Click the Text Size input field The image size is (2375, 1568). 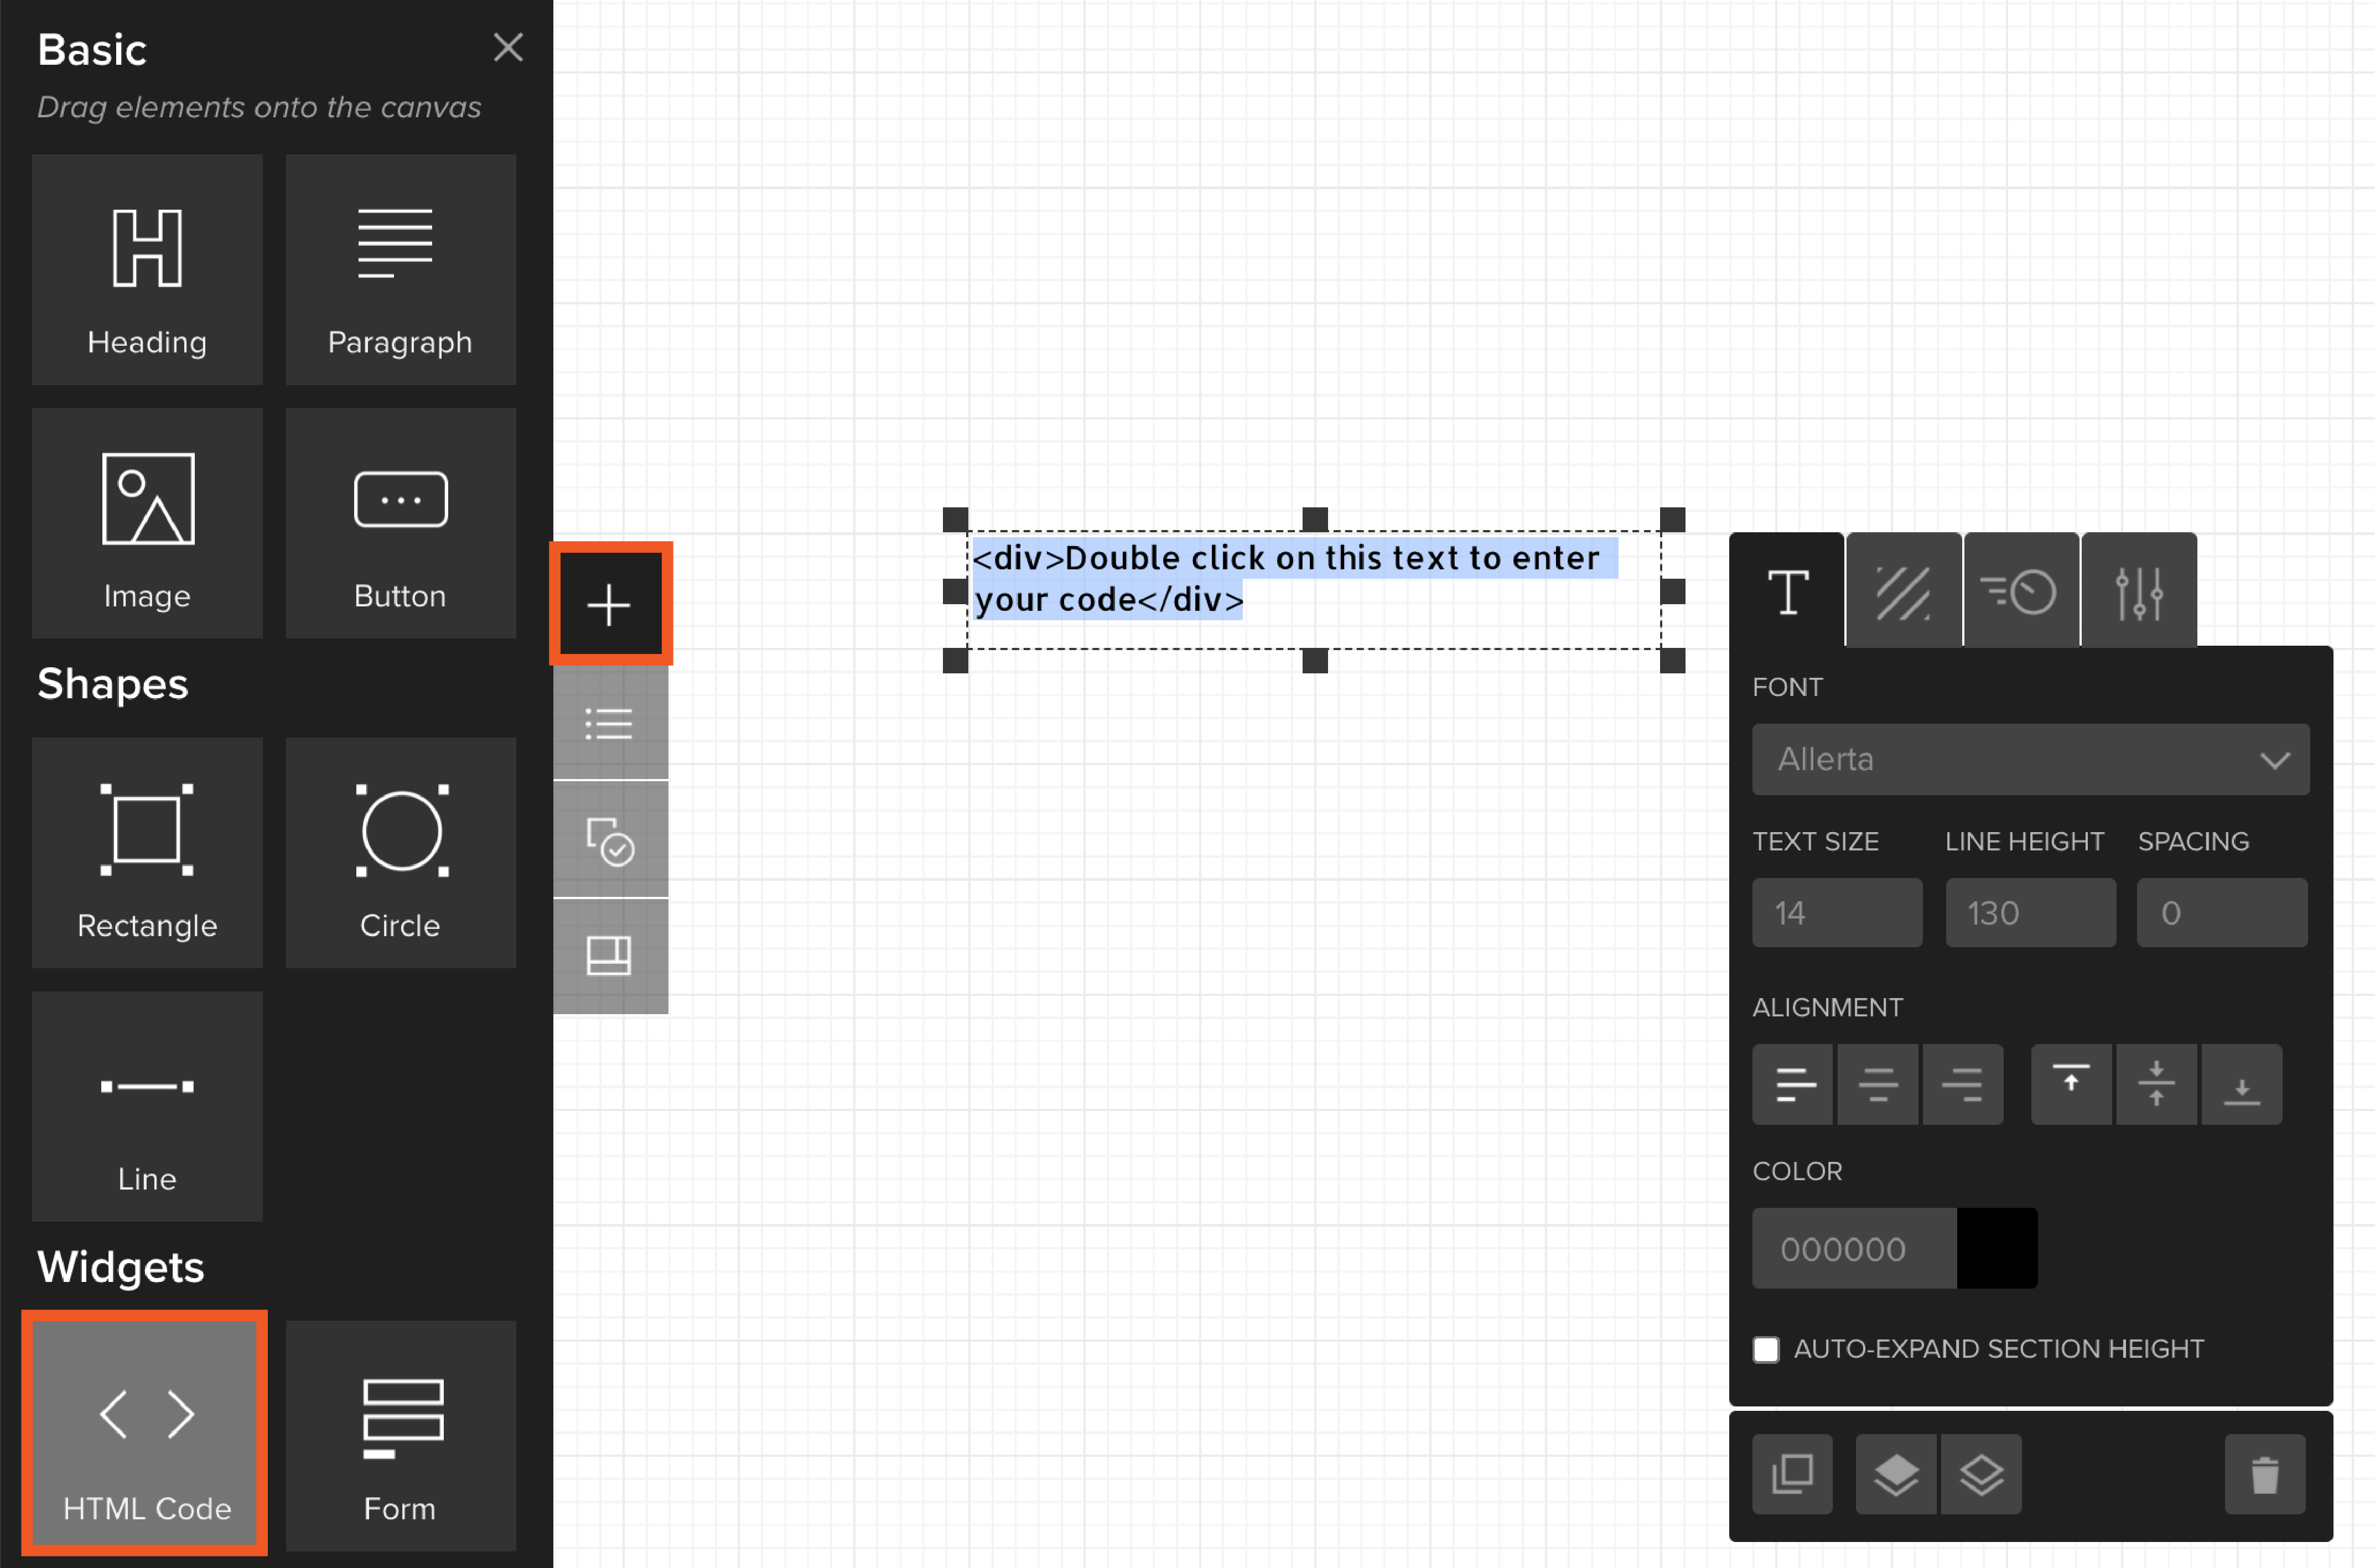click(1836, 912)
